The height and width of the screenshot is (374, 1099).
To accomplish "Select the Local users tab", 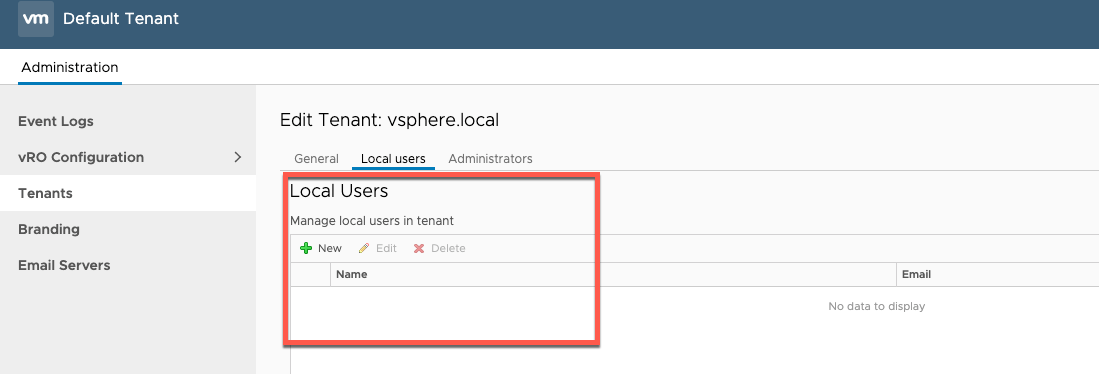I will [393, 159].
